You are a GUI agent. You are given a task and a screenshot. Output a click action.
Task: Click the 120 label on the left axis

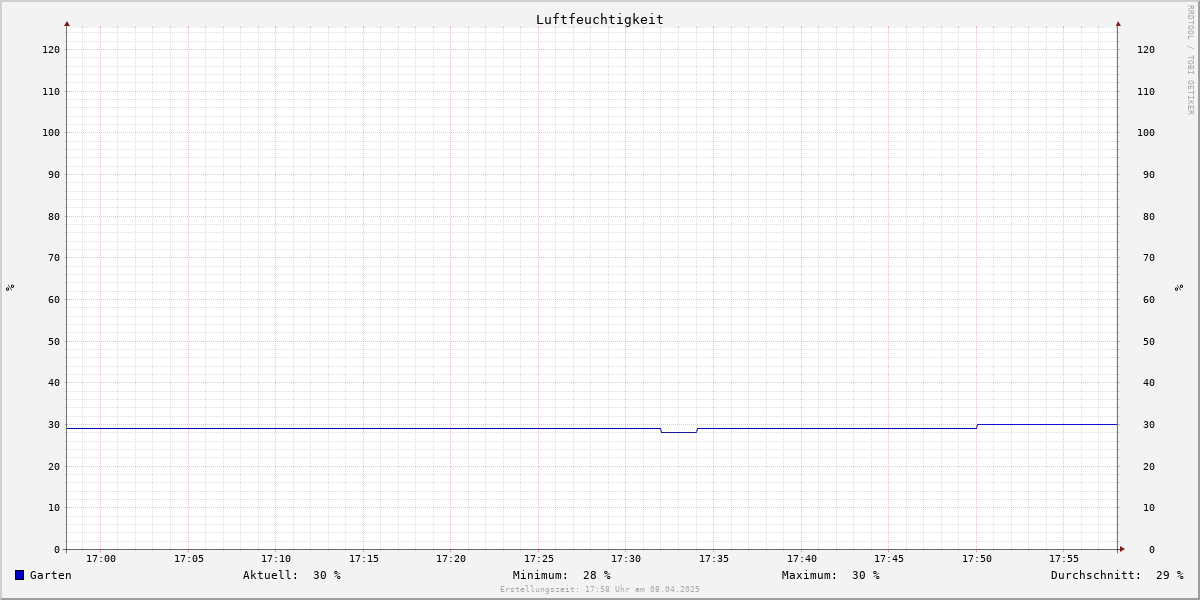51,49
